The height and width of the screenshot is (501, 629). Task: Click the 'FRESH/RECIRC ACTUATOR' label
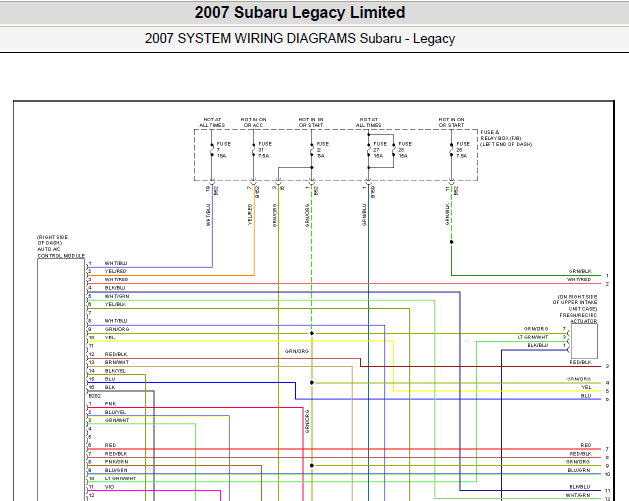tap(578, 318)
